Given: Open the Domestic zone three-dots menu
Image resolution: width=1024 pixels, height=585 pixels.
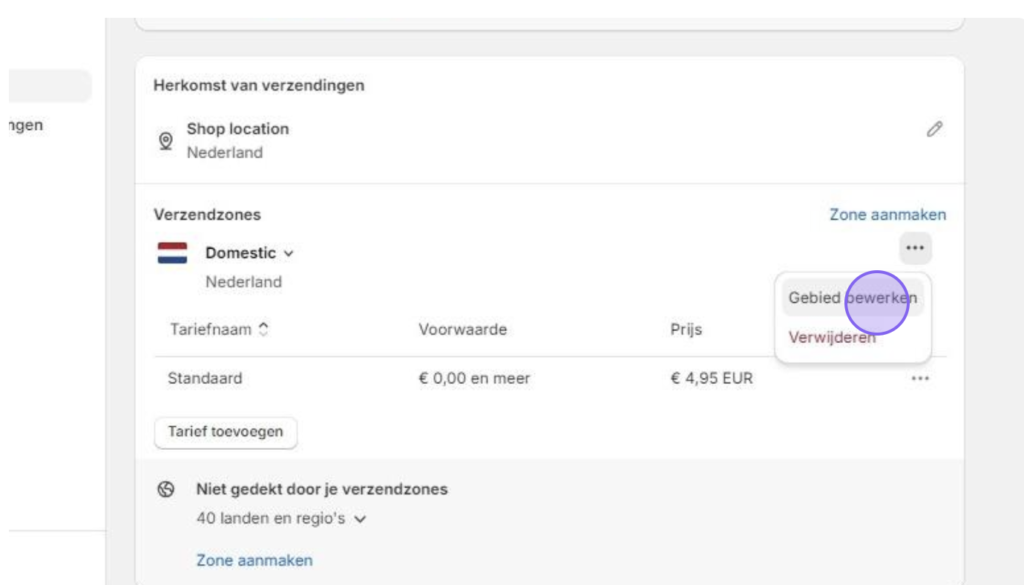Looking at the screenshot, I should click(x=915, y=248).
